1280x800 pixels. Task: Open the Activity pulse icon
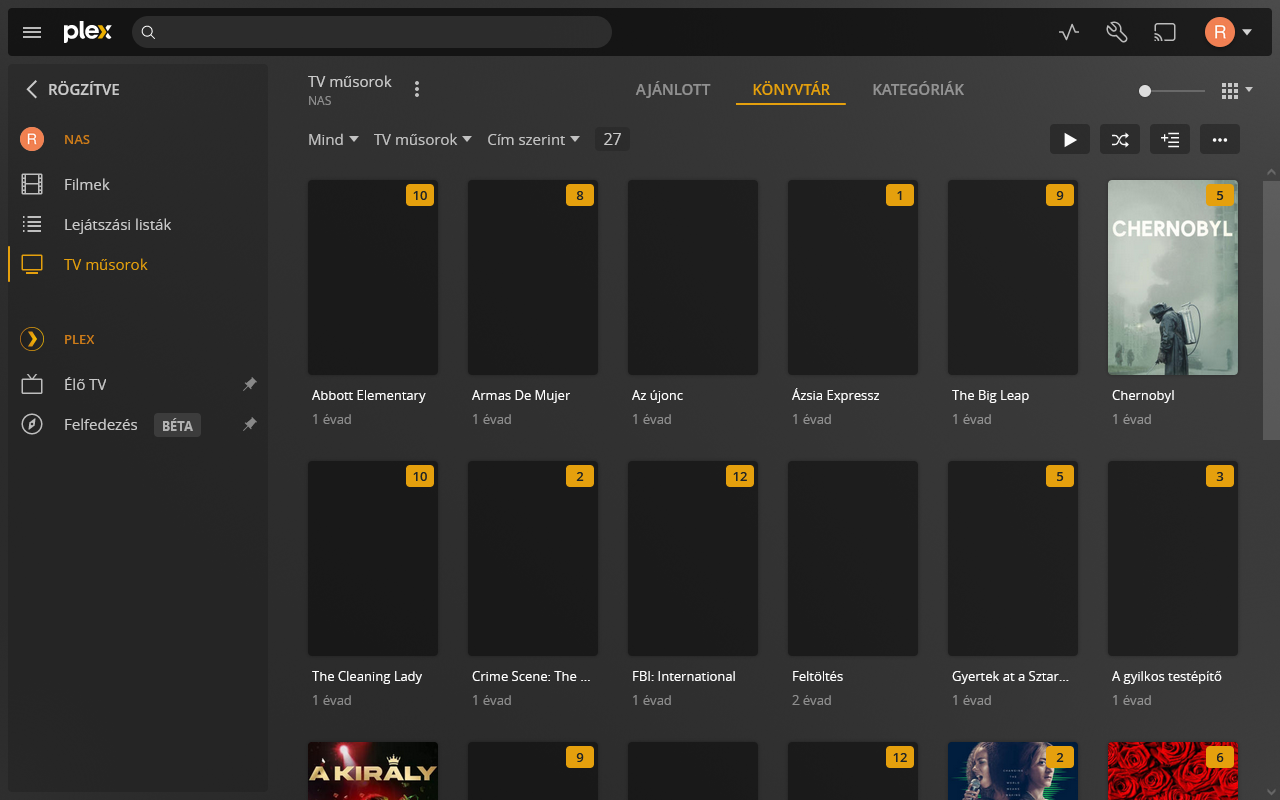[1069, 32]
